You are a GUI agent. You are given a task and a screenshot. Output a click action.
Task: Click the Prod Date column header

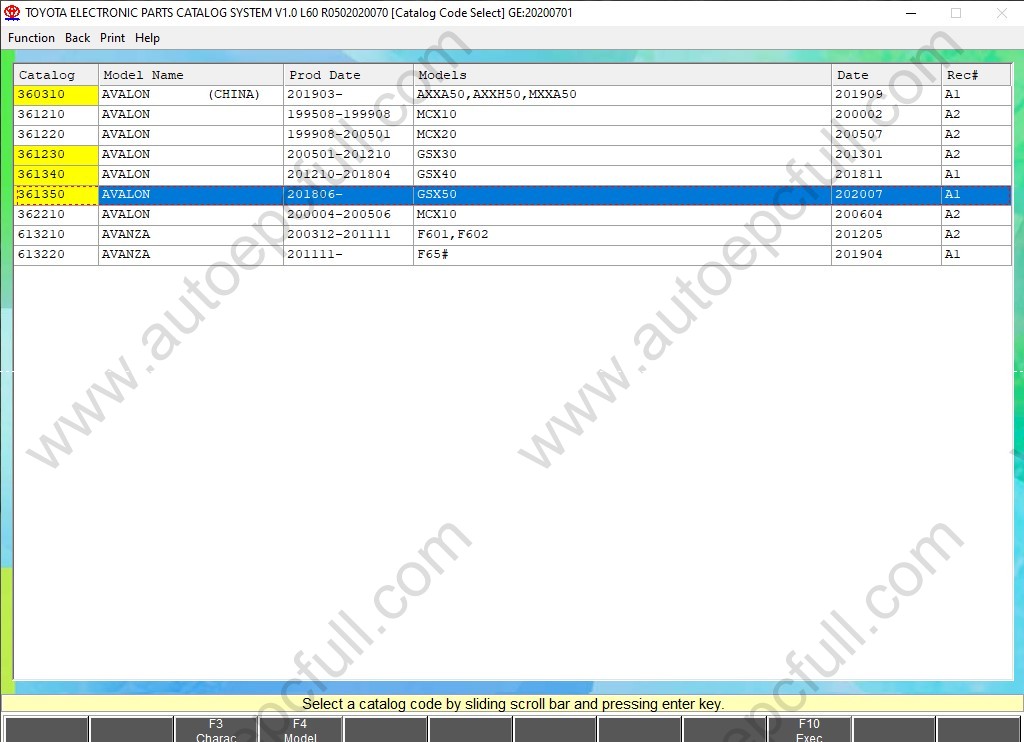[349, 74]
